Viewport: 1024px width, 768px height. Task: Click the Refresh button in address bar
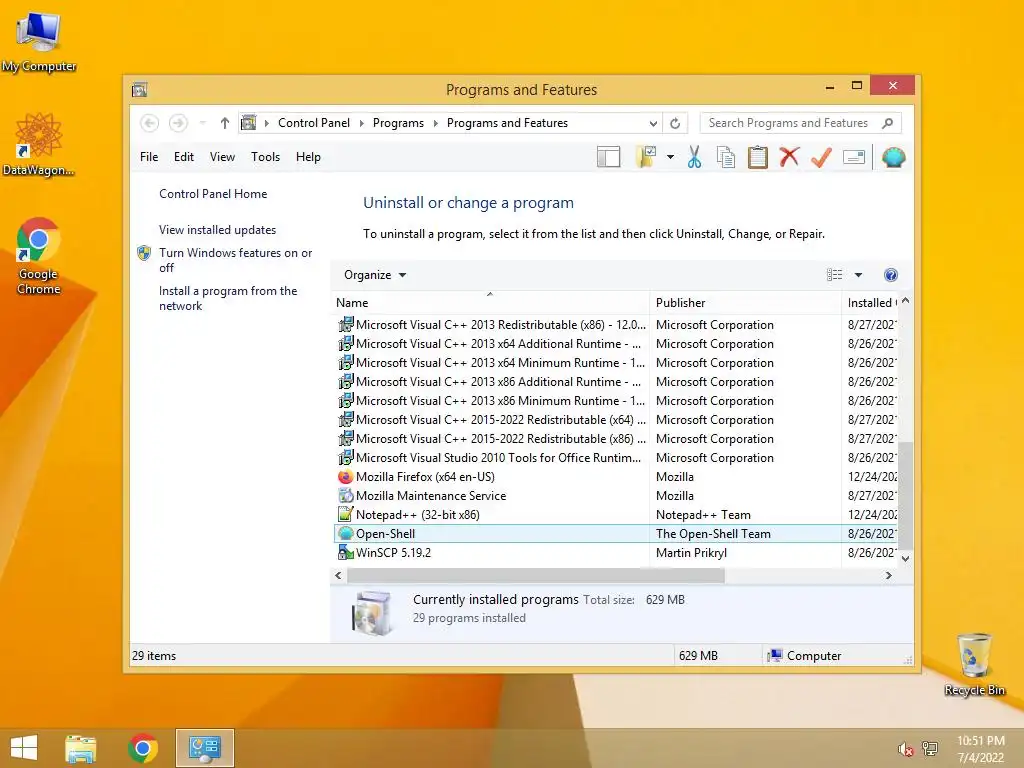click(675, 123)
